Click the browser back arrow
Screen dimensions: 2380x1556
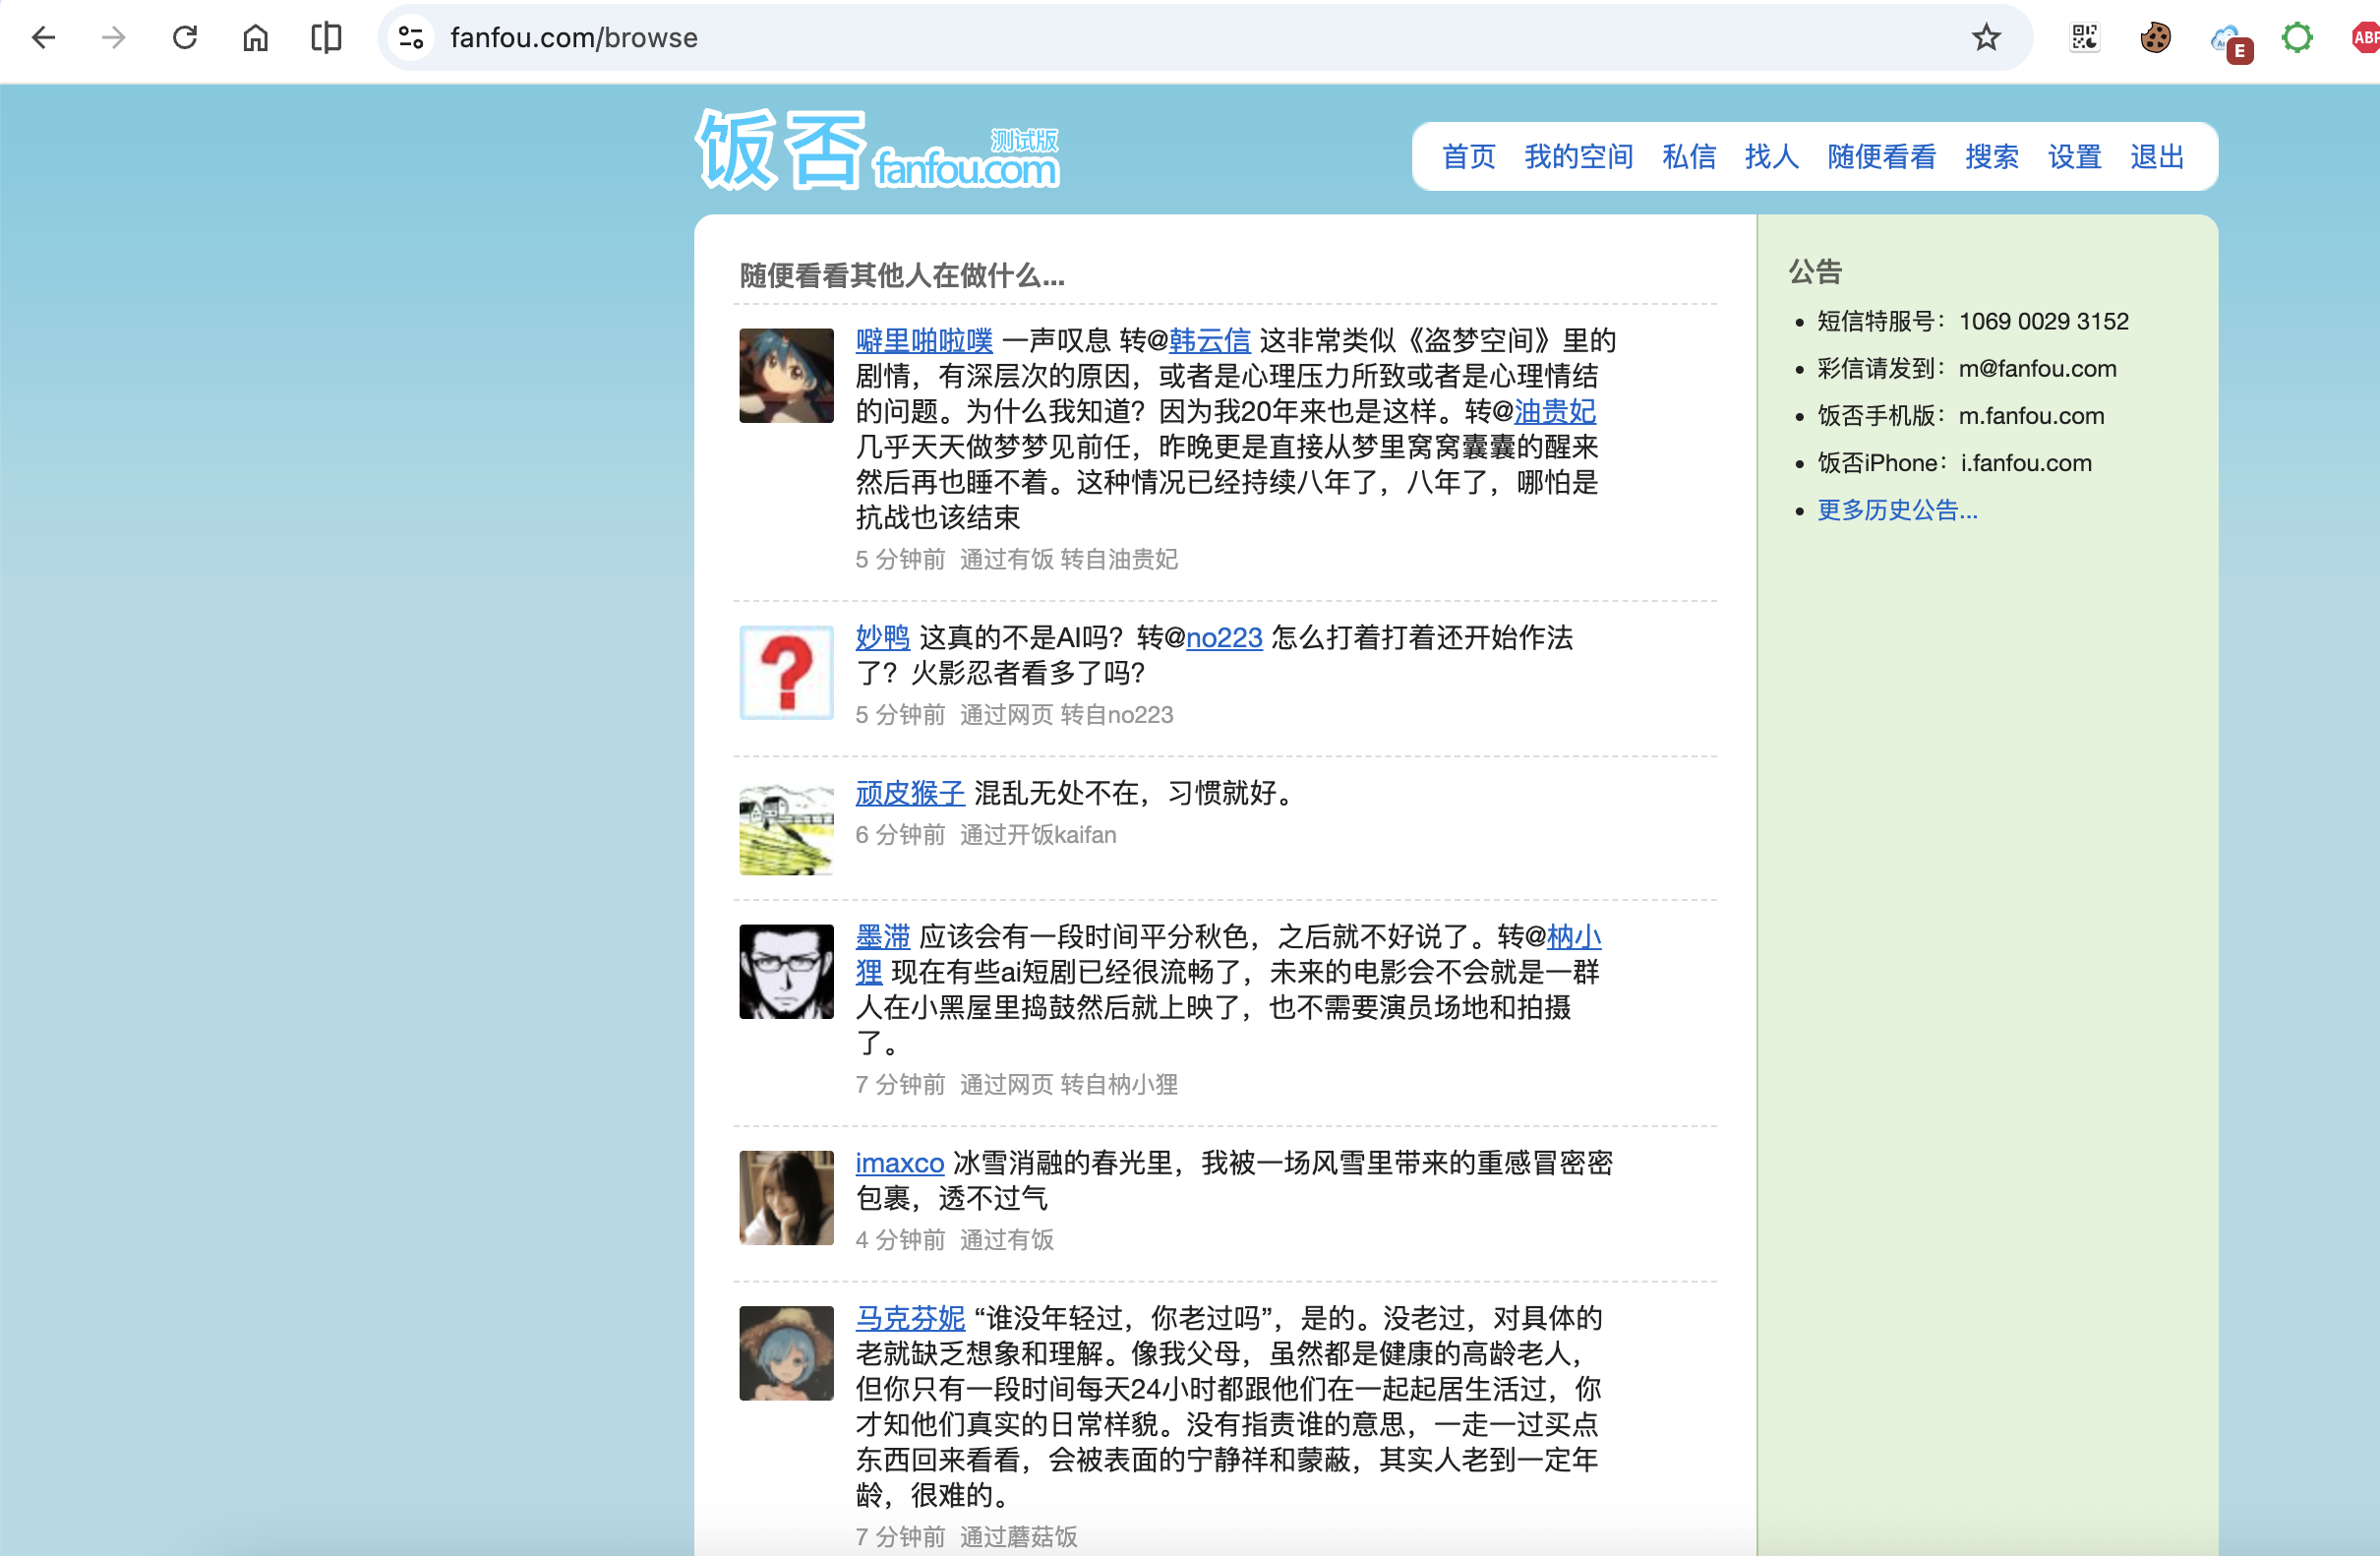tap(43, 38)
